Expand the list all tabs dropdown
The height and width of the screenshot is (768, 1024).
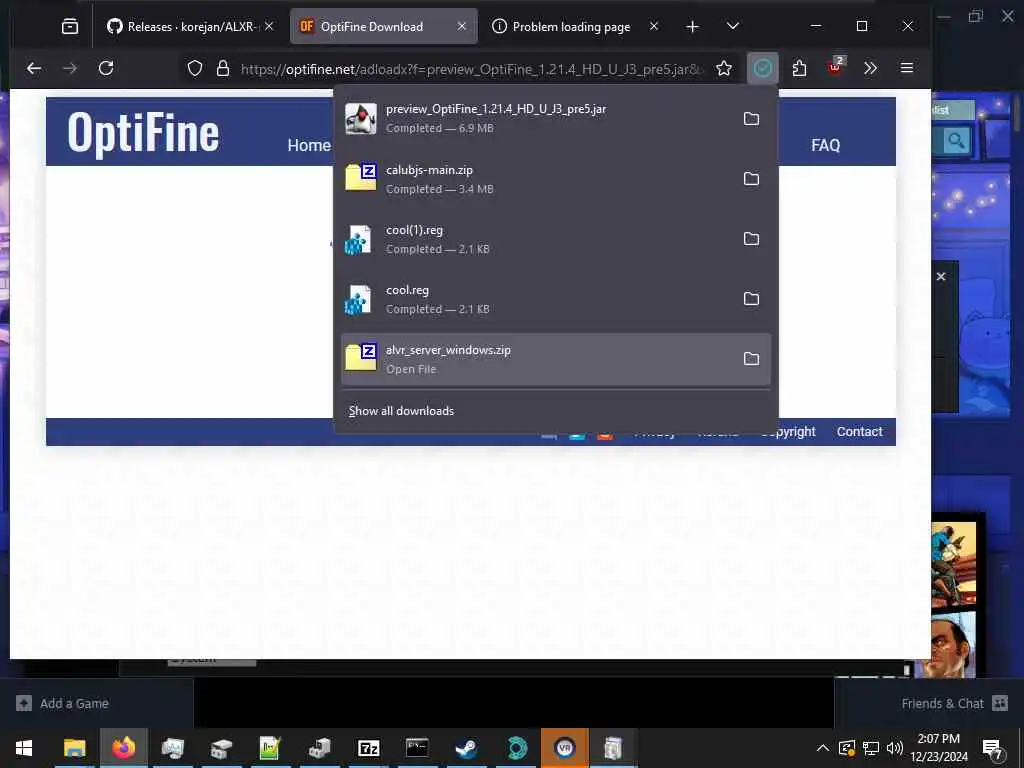pos(733,26)
